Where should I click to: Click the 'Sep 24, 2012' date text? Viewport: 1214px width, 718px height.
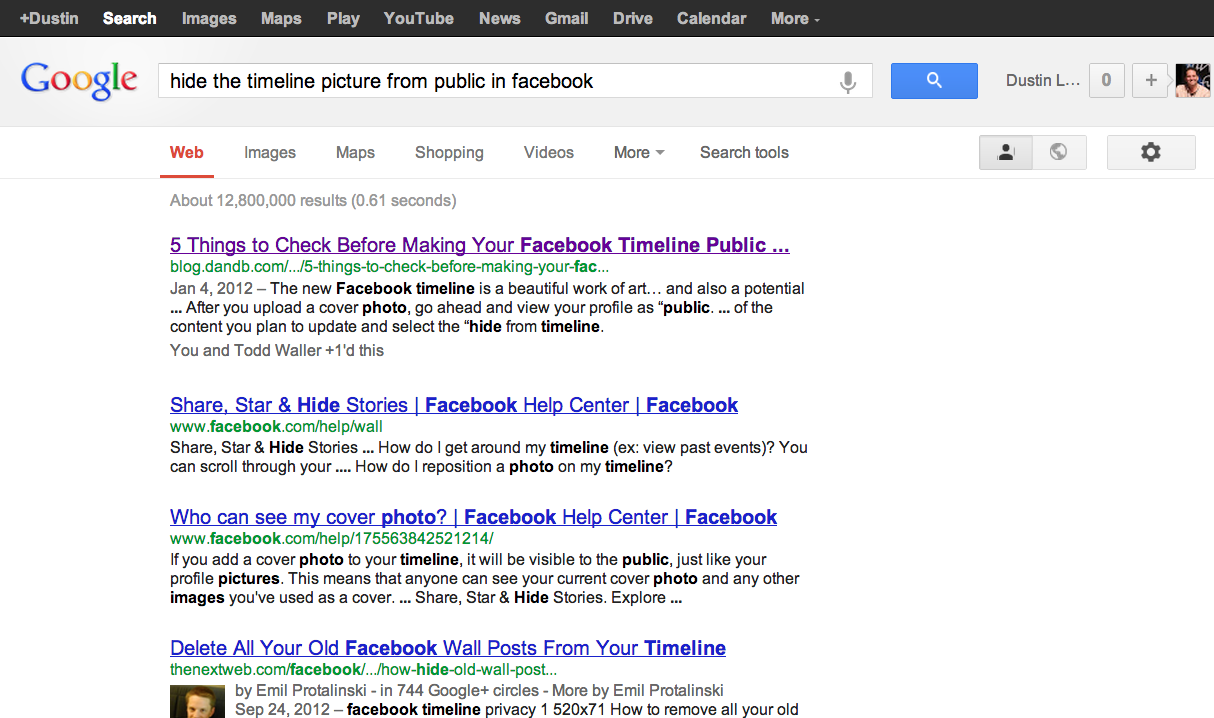pyautogui.click(x=283, y=710)
